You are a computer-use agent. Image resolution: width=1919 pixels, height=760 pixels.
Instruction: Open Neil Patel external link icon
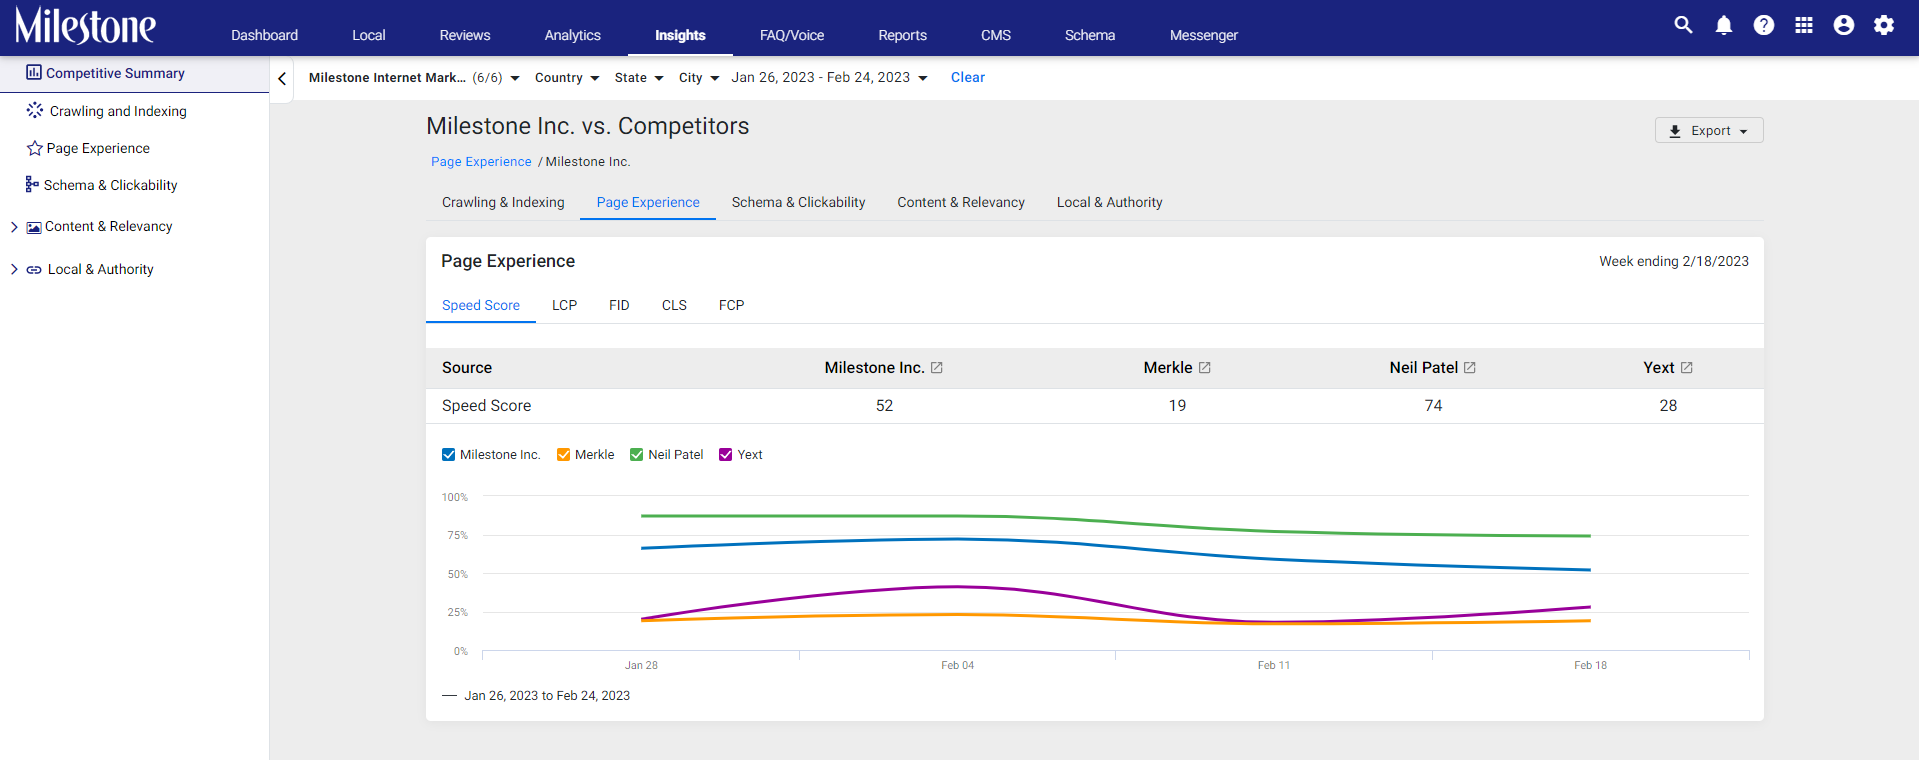[x=1470, y=368]
